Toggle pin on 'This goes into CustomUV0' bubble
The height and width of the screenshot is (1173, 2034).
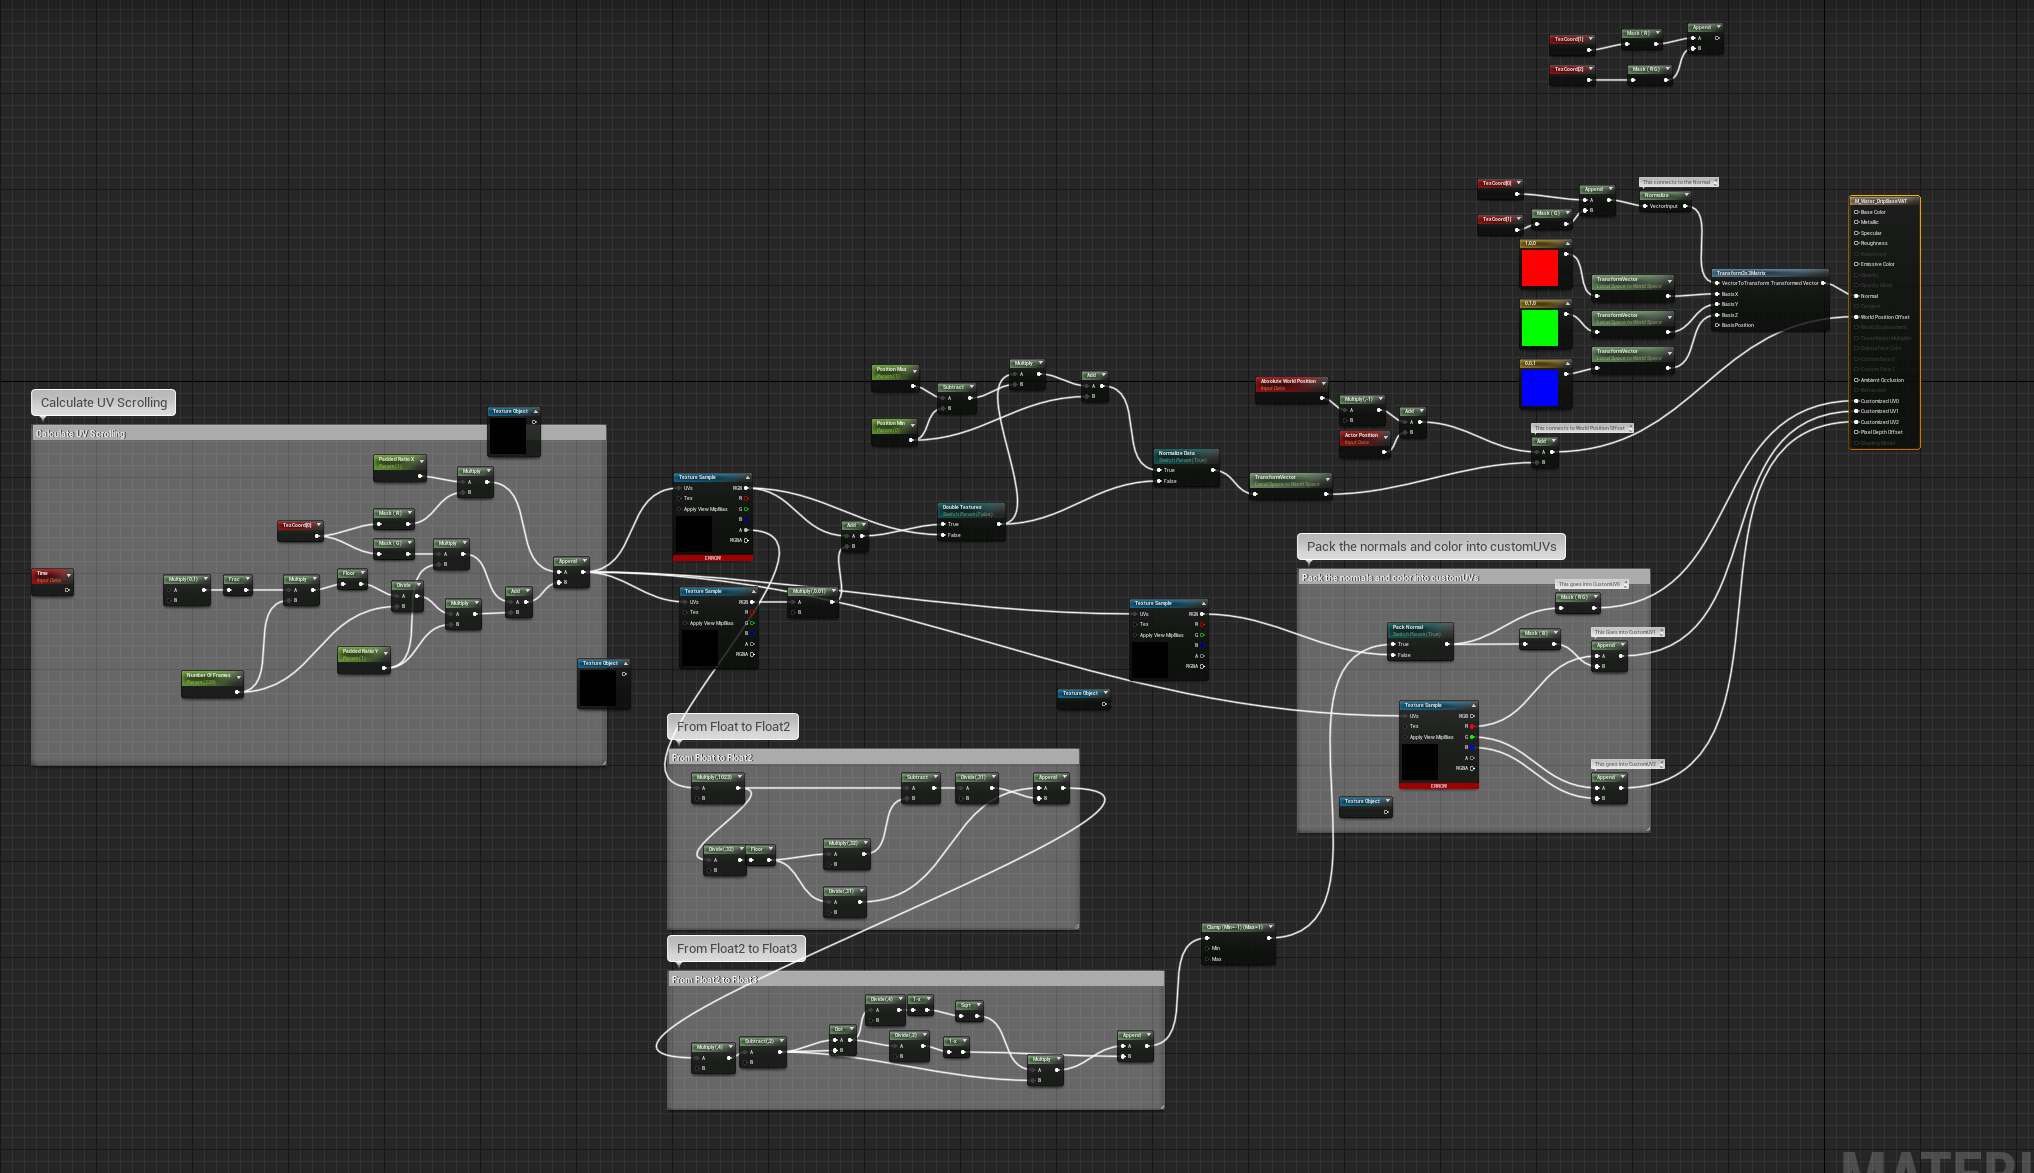pyautogui.click(x=1625, y=584)
